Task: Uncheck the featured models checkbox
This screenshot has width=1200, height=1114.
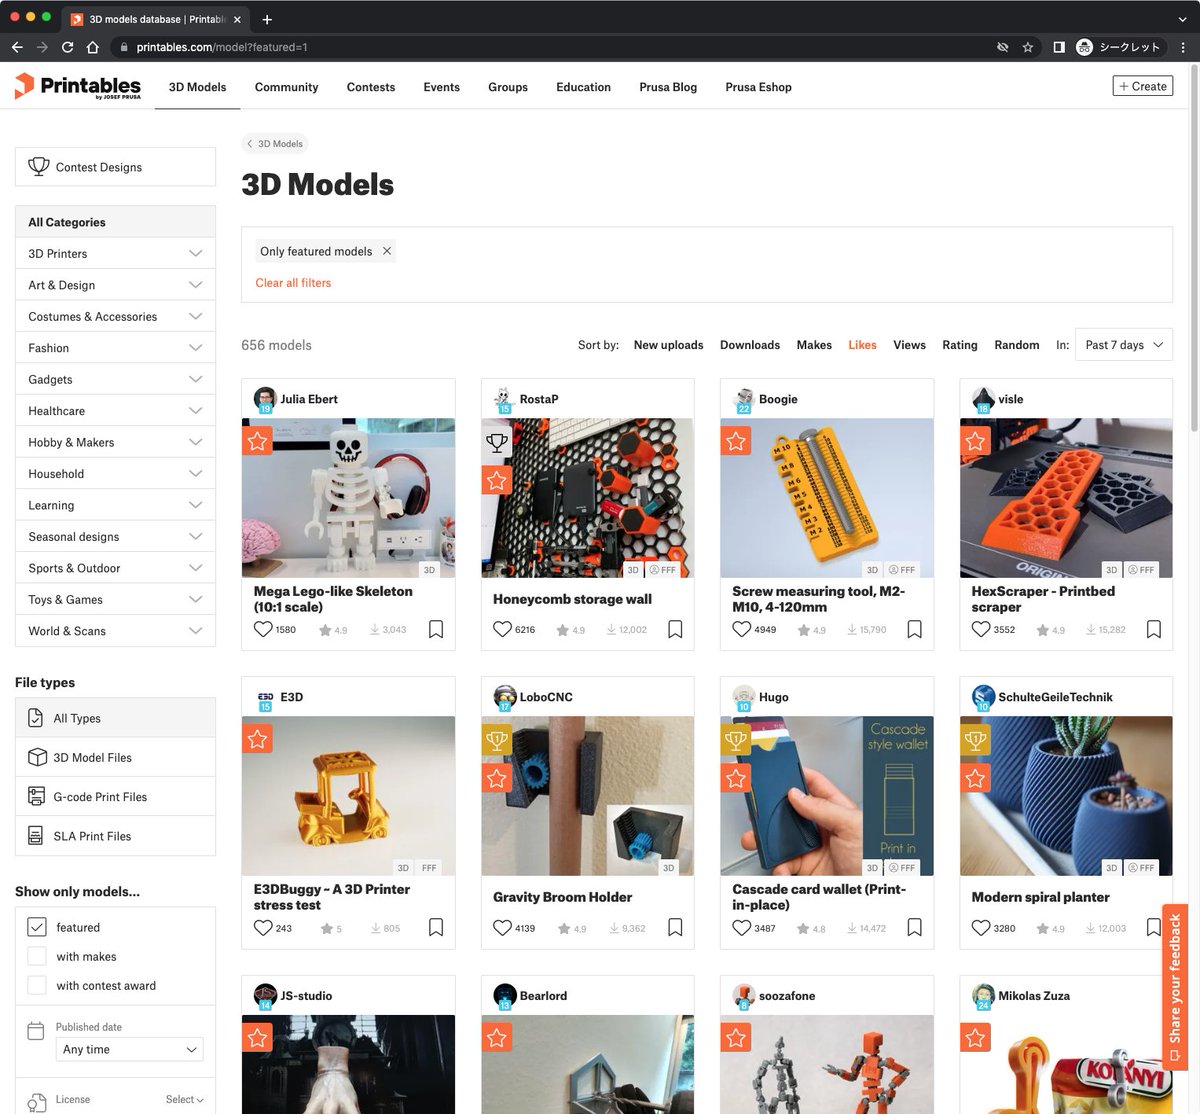Action: point(37,927)
